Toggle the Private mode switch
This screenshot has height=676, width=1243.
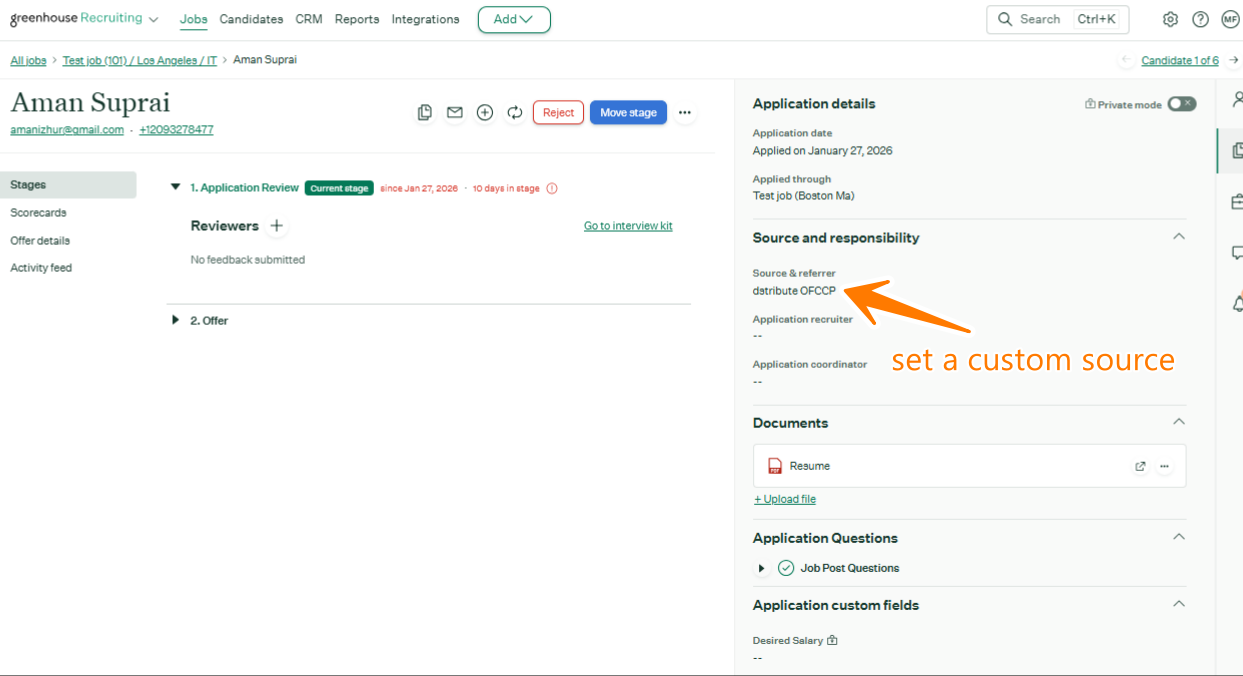1181,104
